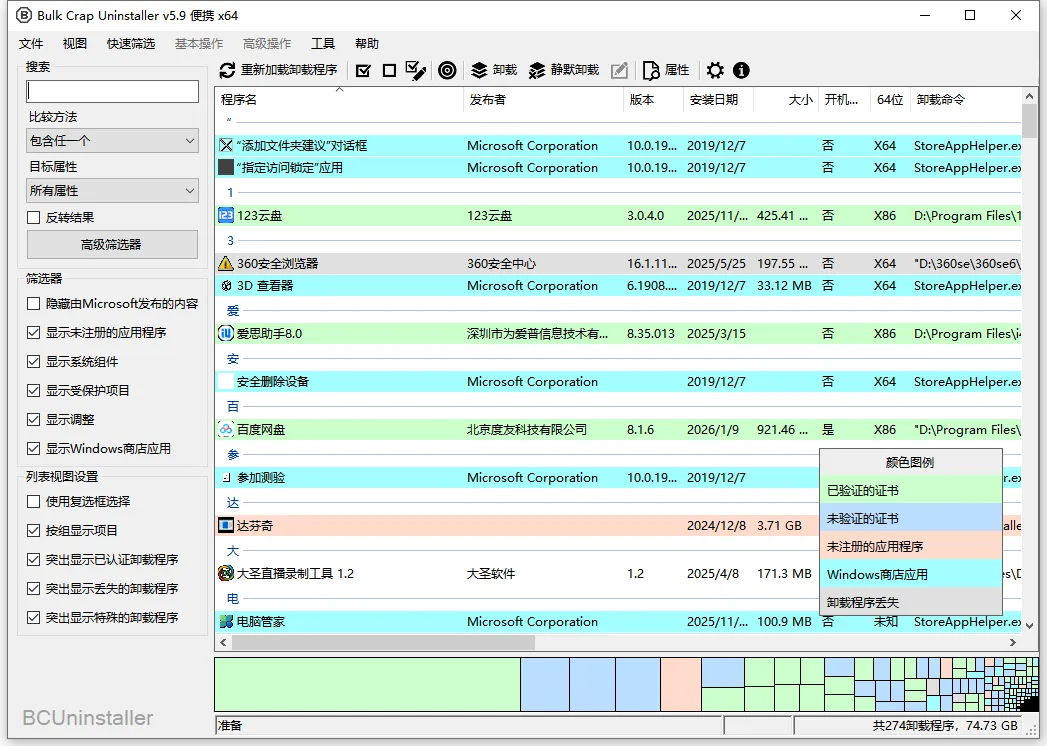Click the 123云盘 app icon

pos(226,215)
